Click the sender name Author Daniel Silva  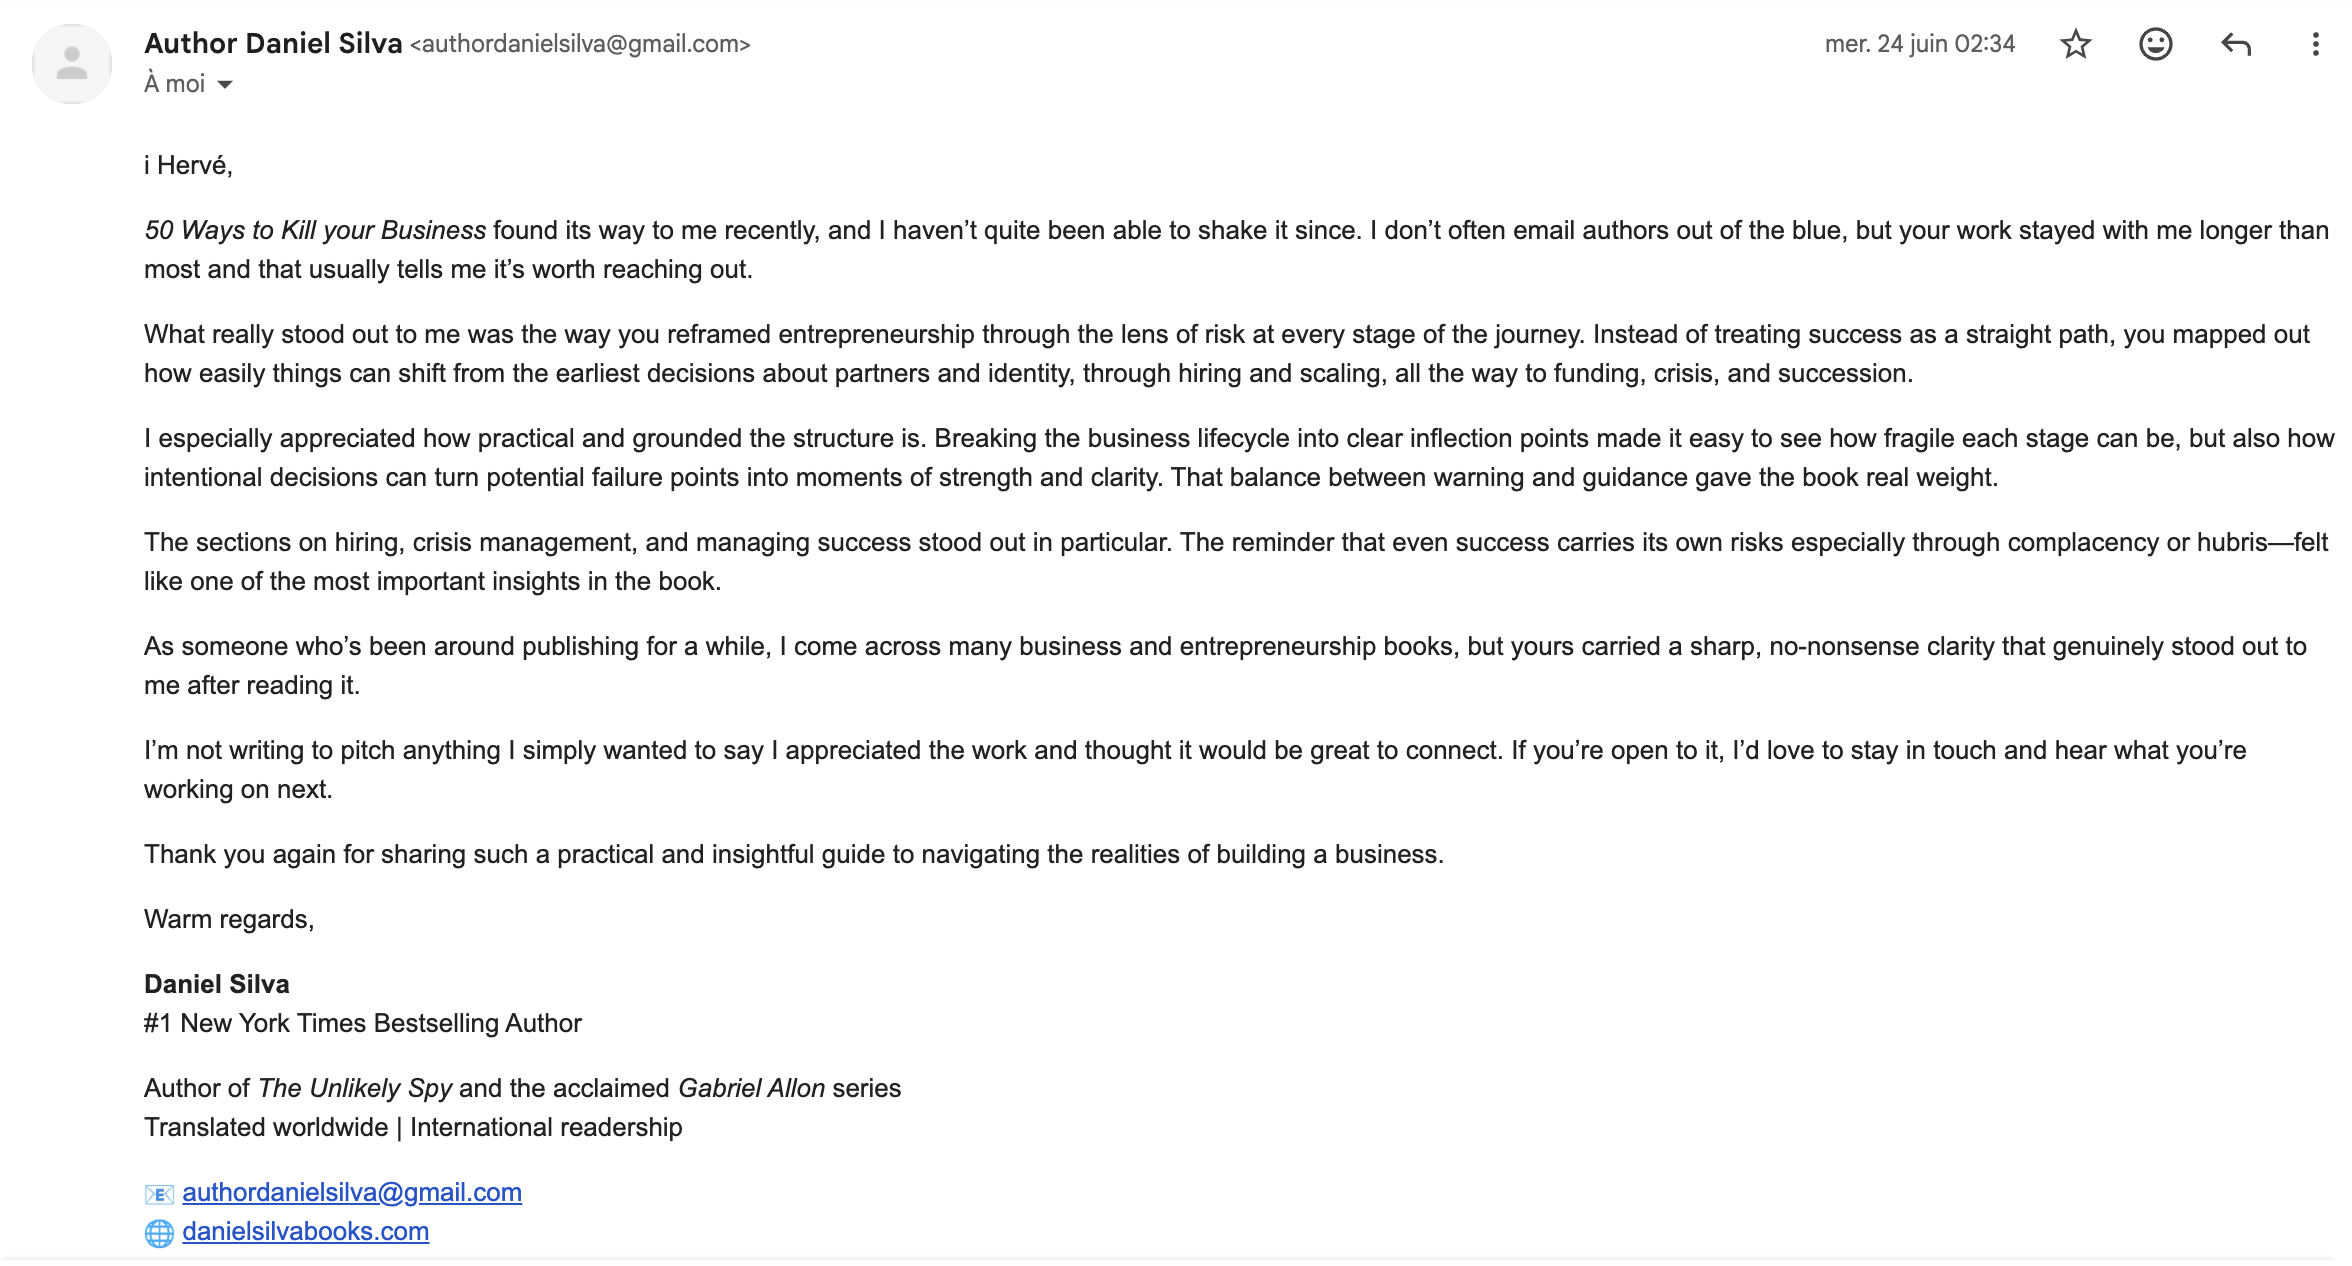coord(273,43)
